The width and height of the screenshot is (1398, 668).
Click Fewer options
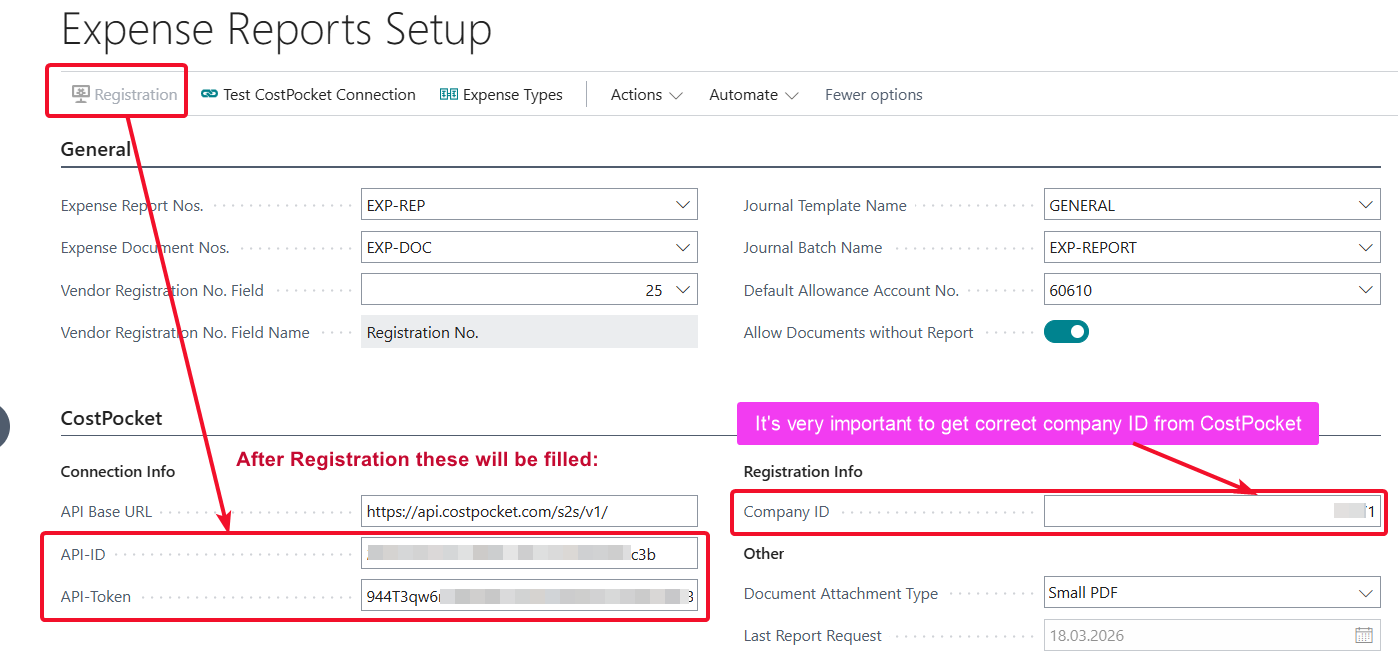tap(873, 94)
